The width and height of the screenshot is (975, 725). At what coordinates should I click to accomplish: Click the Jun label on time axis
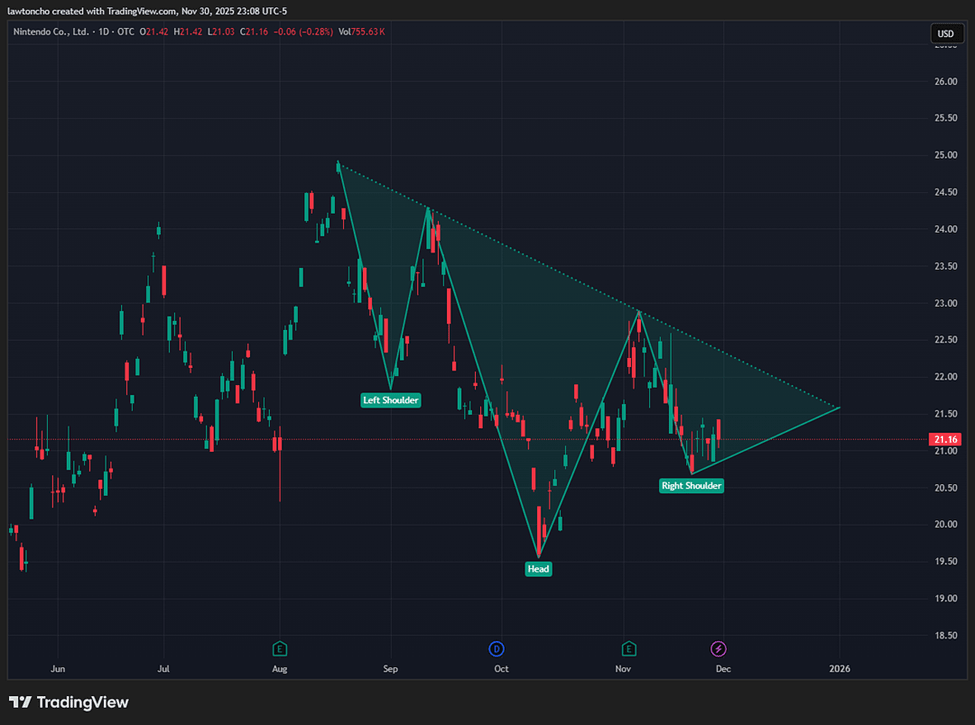tap(58, 669)
